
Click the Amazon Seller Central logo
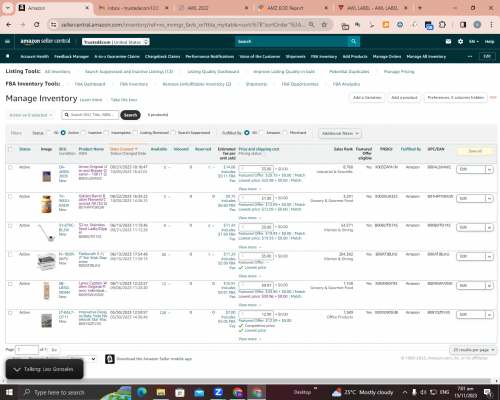click(45, 41)
